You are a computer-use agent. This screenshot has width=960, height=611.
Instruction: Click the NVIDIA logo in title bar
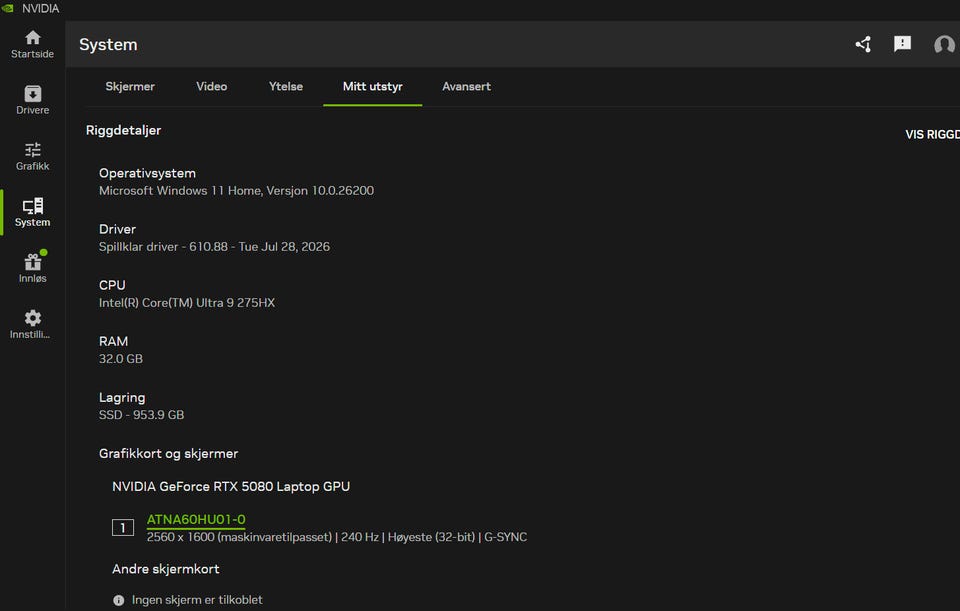point(8,8)
